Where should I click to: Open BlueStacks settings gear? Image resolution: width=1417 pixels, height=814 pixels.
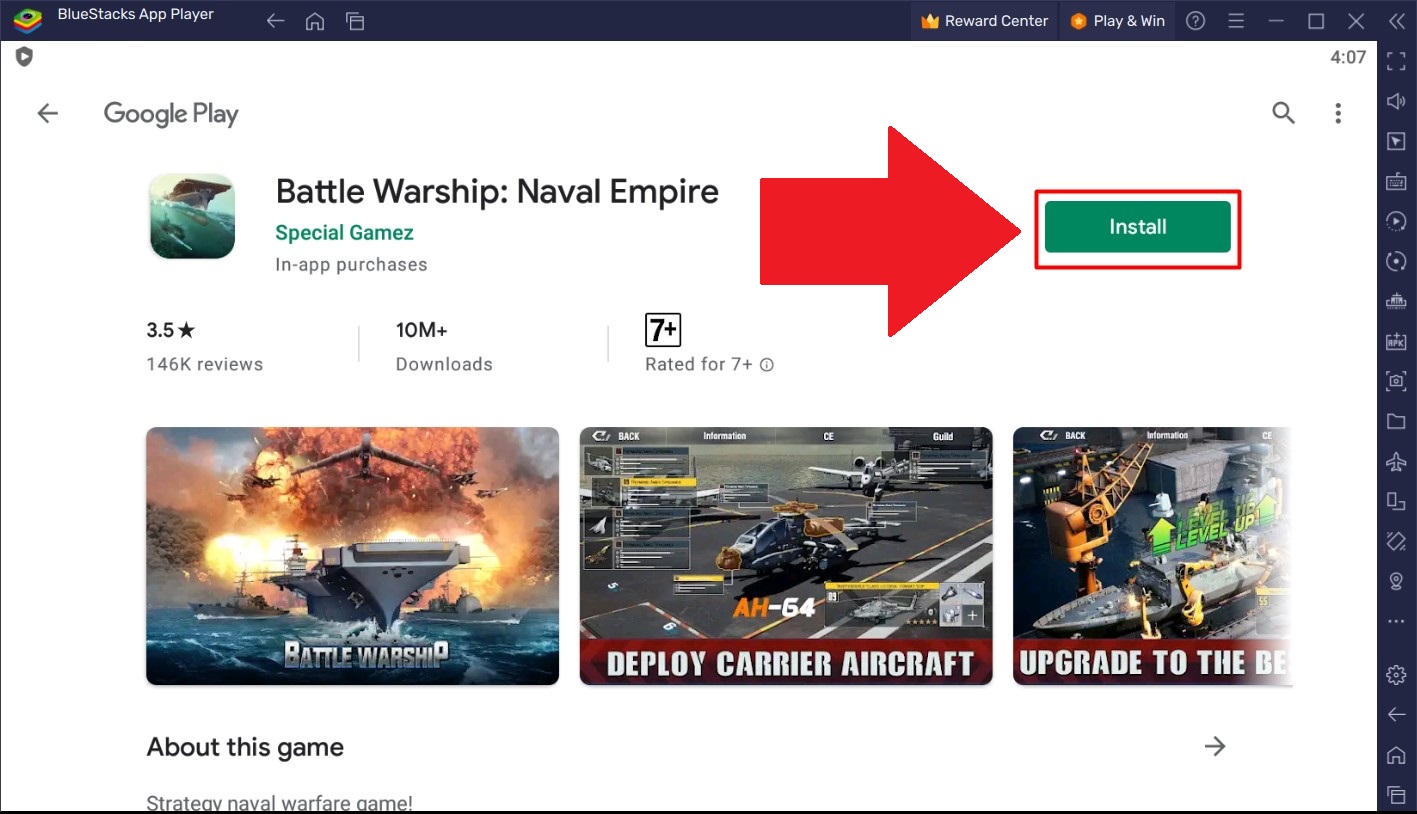(x=1396, y=675)
